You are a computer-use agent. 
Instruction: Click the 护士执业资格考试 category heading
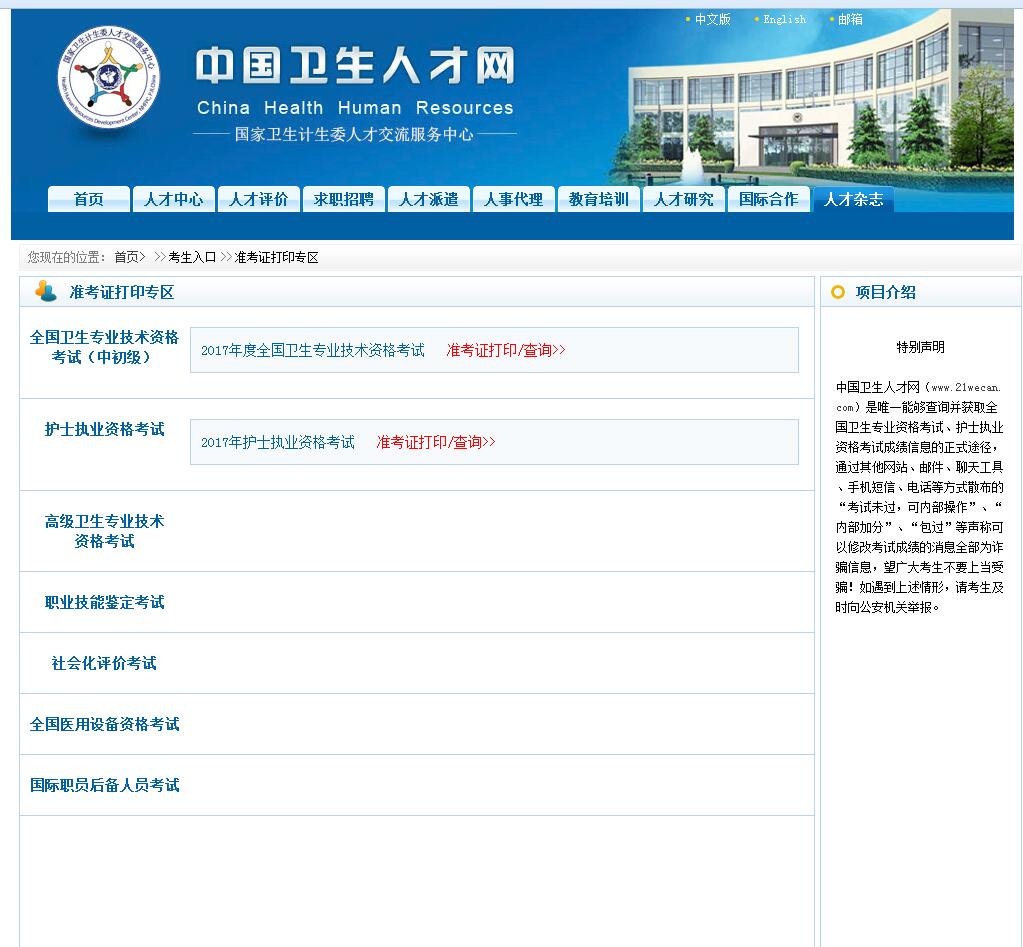click(104, 429)
